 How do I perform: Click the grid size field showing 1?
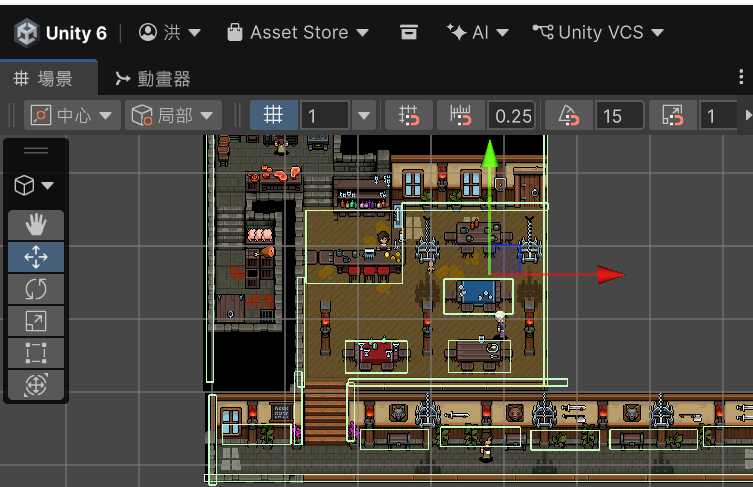click(324, 116)
